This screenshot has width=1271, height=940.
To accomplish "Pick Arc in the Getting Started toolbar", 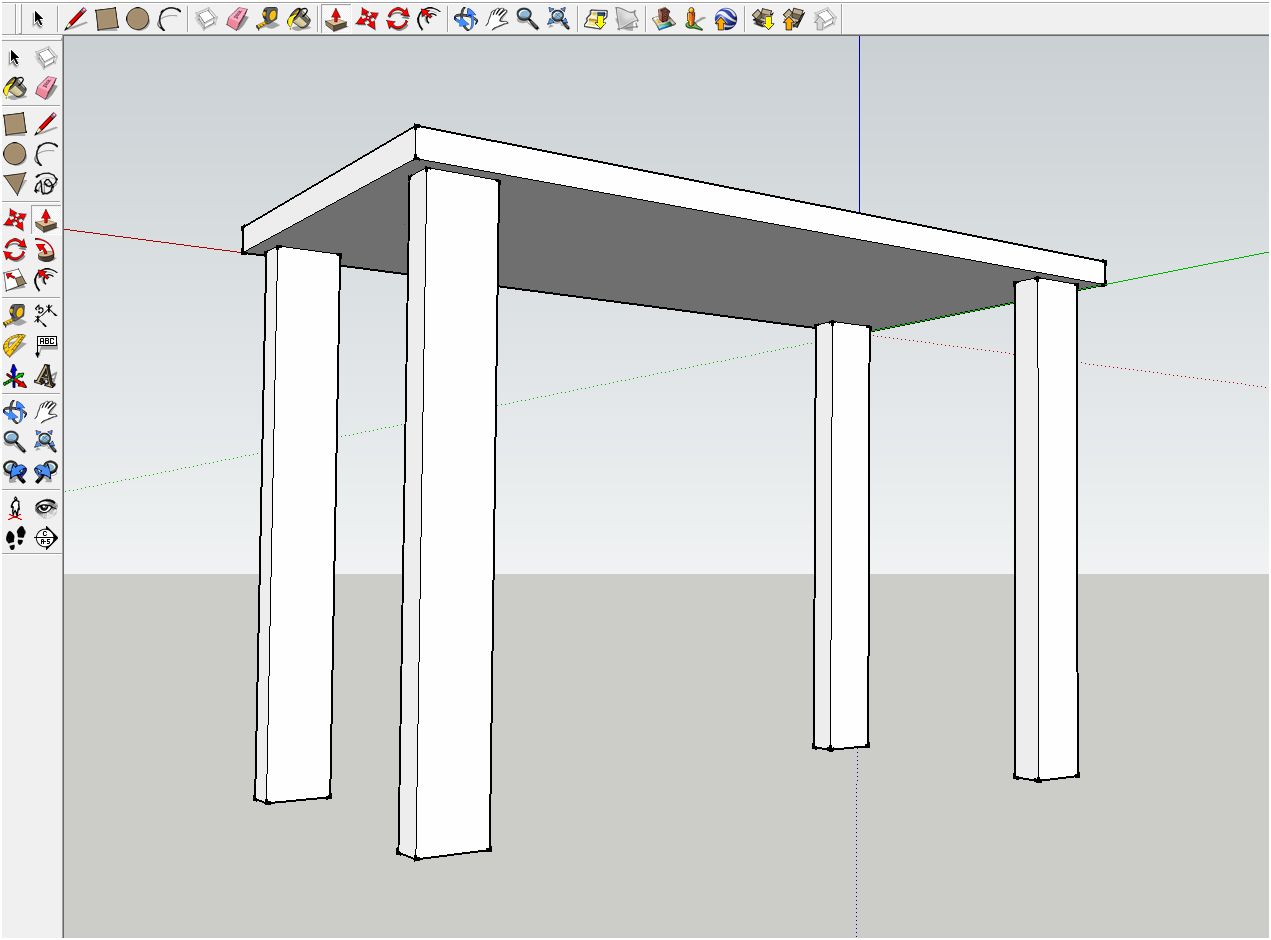I will point(170,19).
